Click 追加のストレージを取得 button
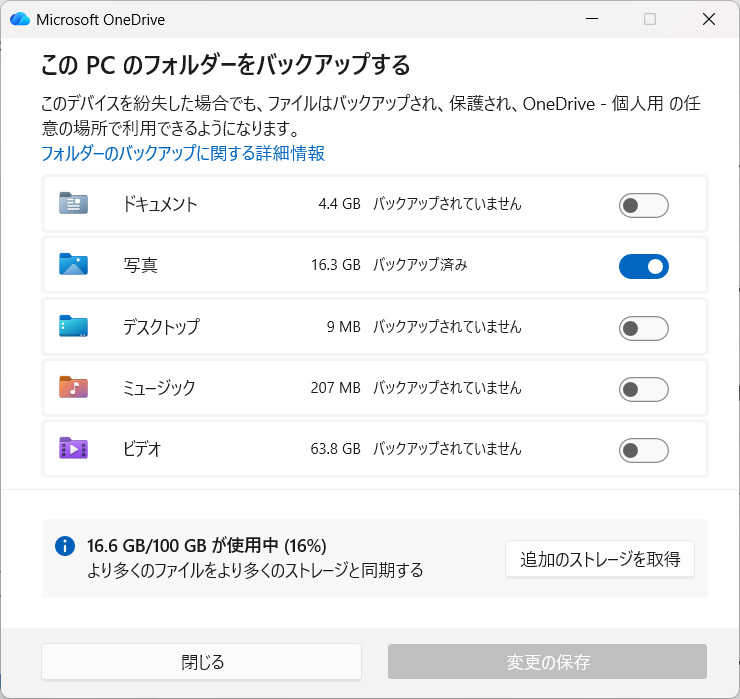740x699 pixels. 600,558
